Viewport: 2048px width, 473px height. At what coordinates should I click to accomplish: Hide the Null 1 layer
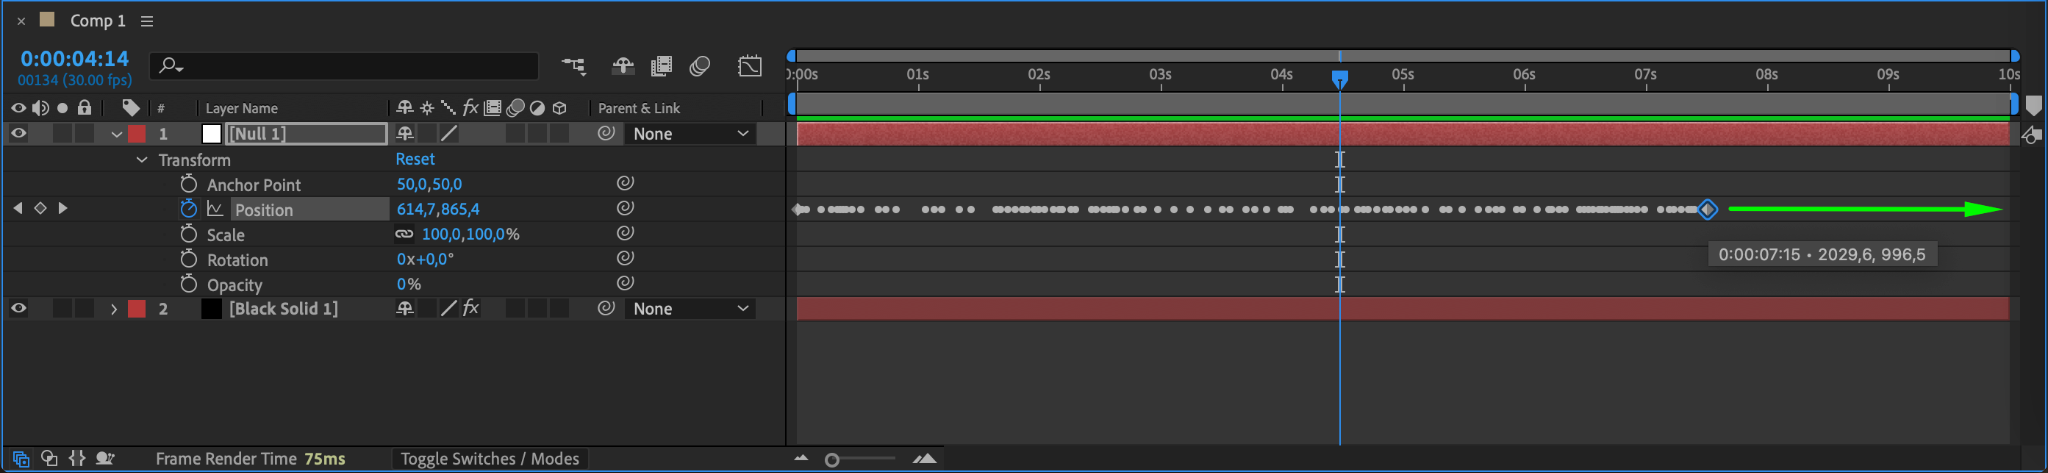19,133
